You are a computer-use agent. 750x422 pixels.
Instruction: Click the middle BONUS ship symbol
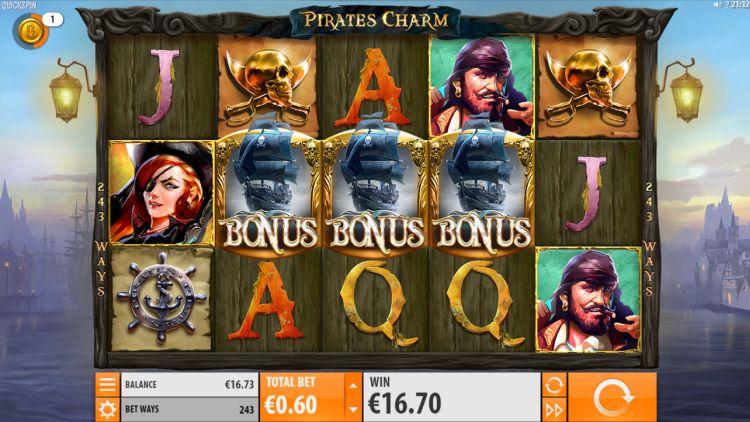(375, 191)
